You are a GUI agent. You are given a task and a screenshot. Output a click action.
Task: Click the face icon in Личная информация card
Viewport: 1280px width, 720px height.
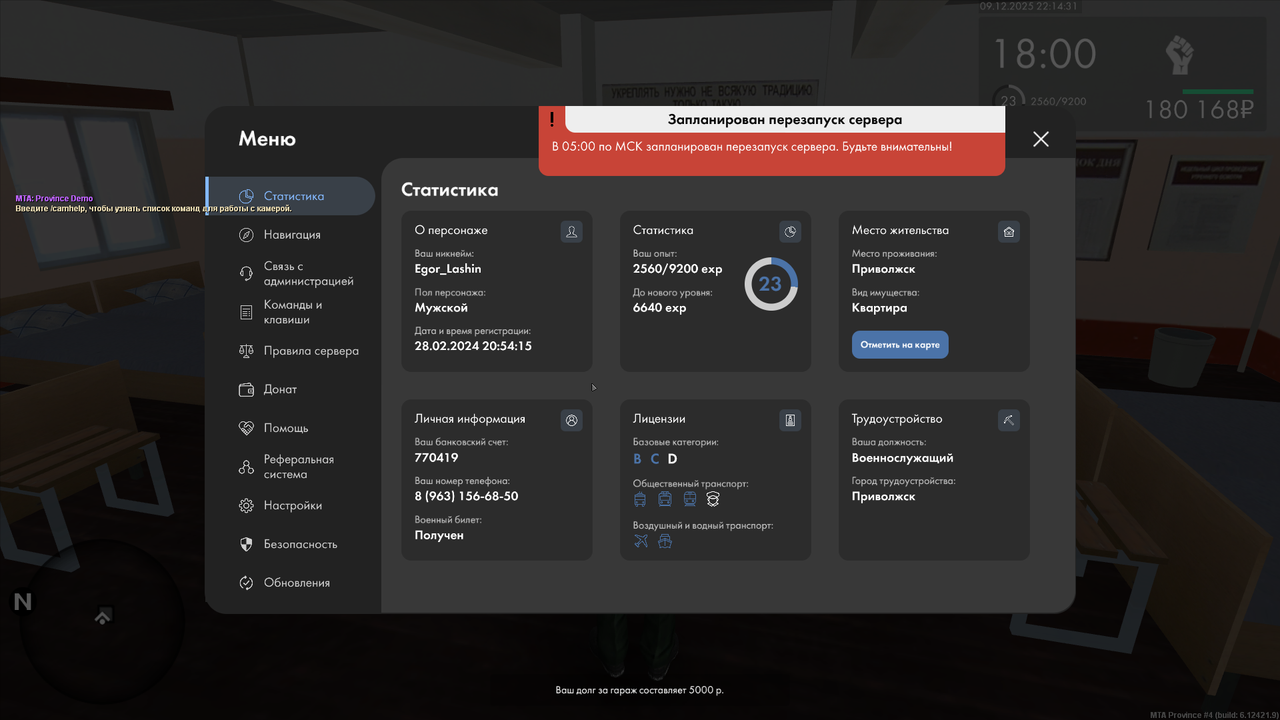pos(571,421)
